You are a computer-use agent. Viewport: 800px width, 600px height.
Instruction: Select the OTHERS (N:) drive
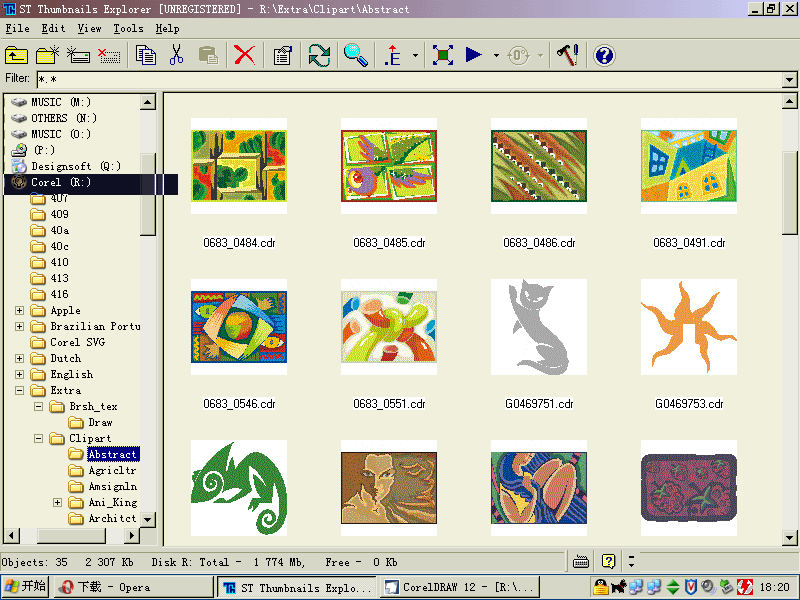(x=64, y=118)
